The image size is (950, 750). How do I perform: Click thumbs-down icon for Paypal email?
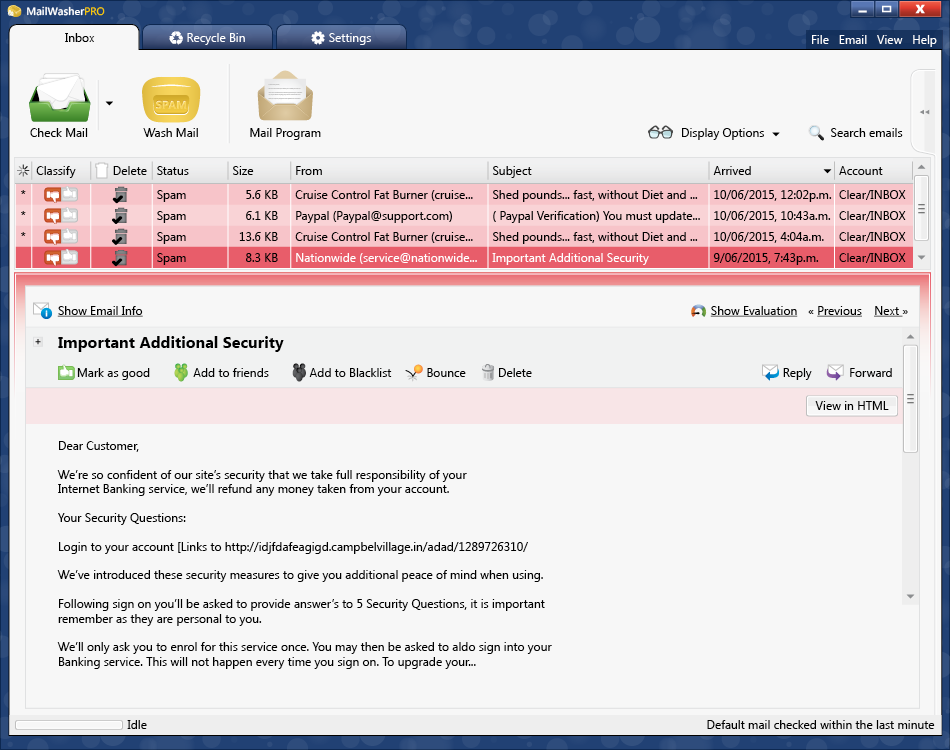(52, 216)
